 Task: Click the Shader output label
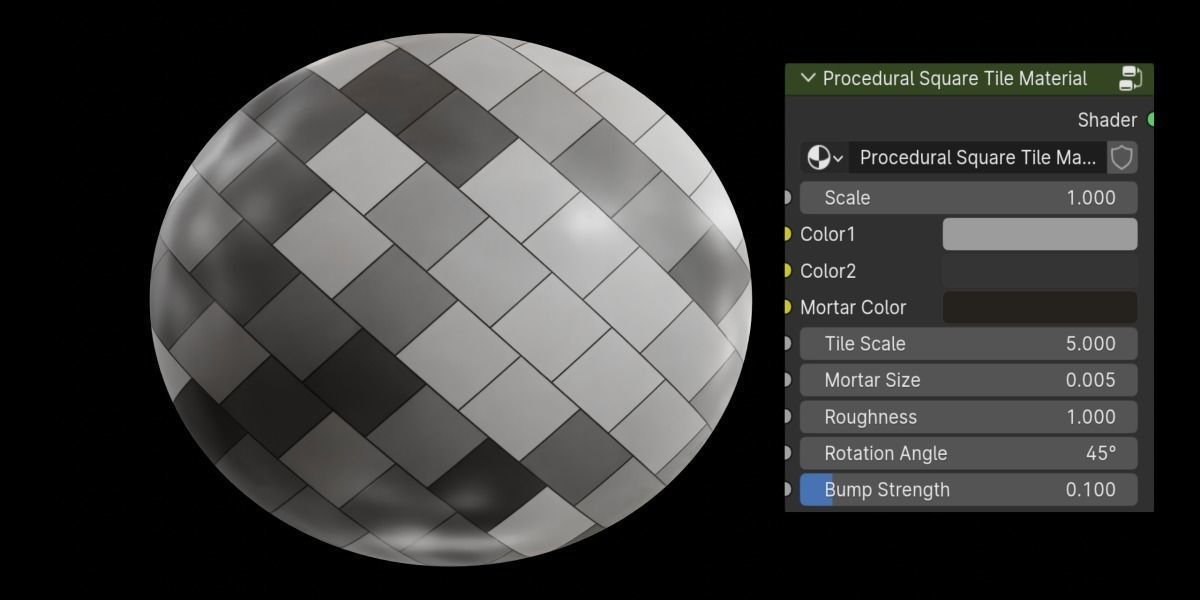(x=1107, y=120)
